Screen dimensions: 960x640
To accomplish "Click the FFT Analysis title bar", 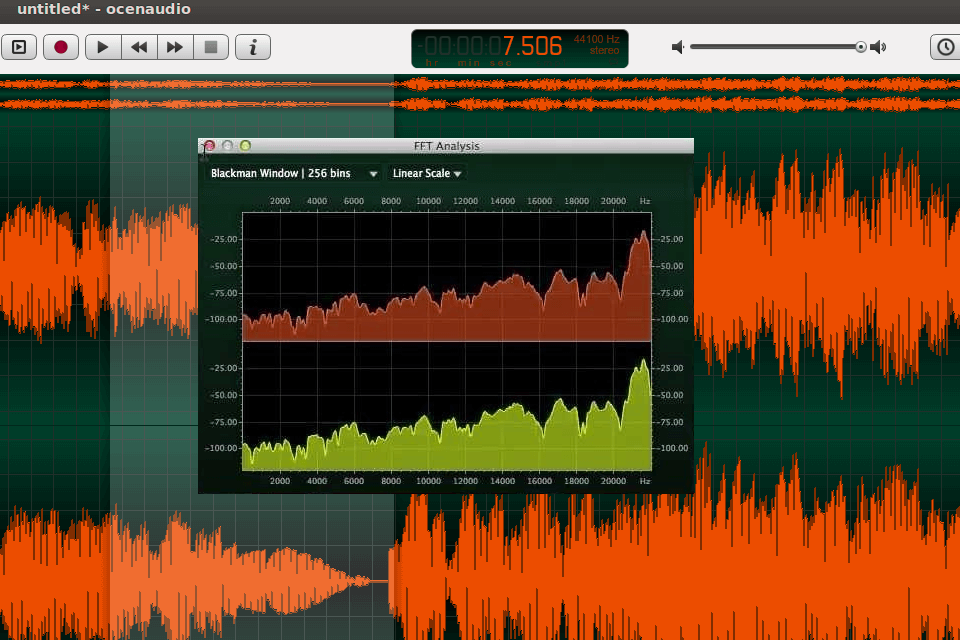I will 446,146.
